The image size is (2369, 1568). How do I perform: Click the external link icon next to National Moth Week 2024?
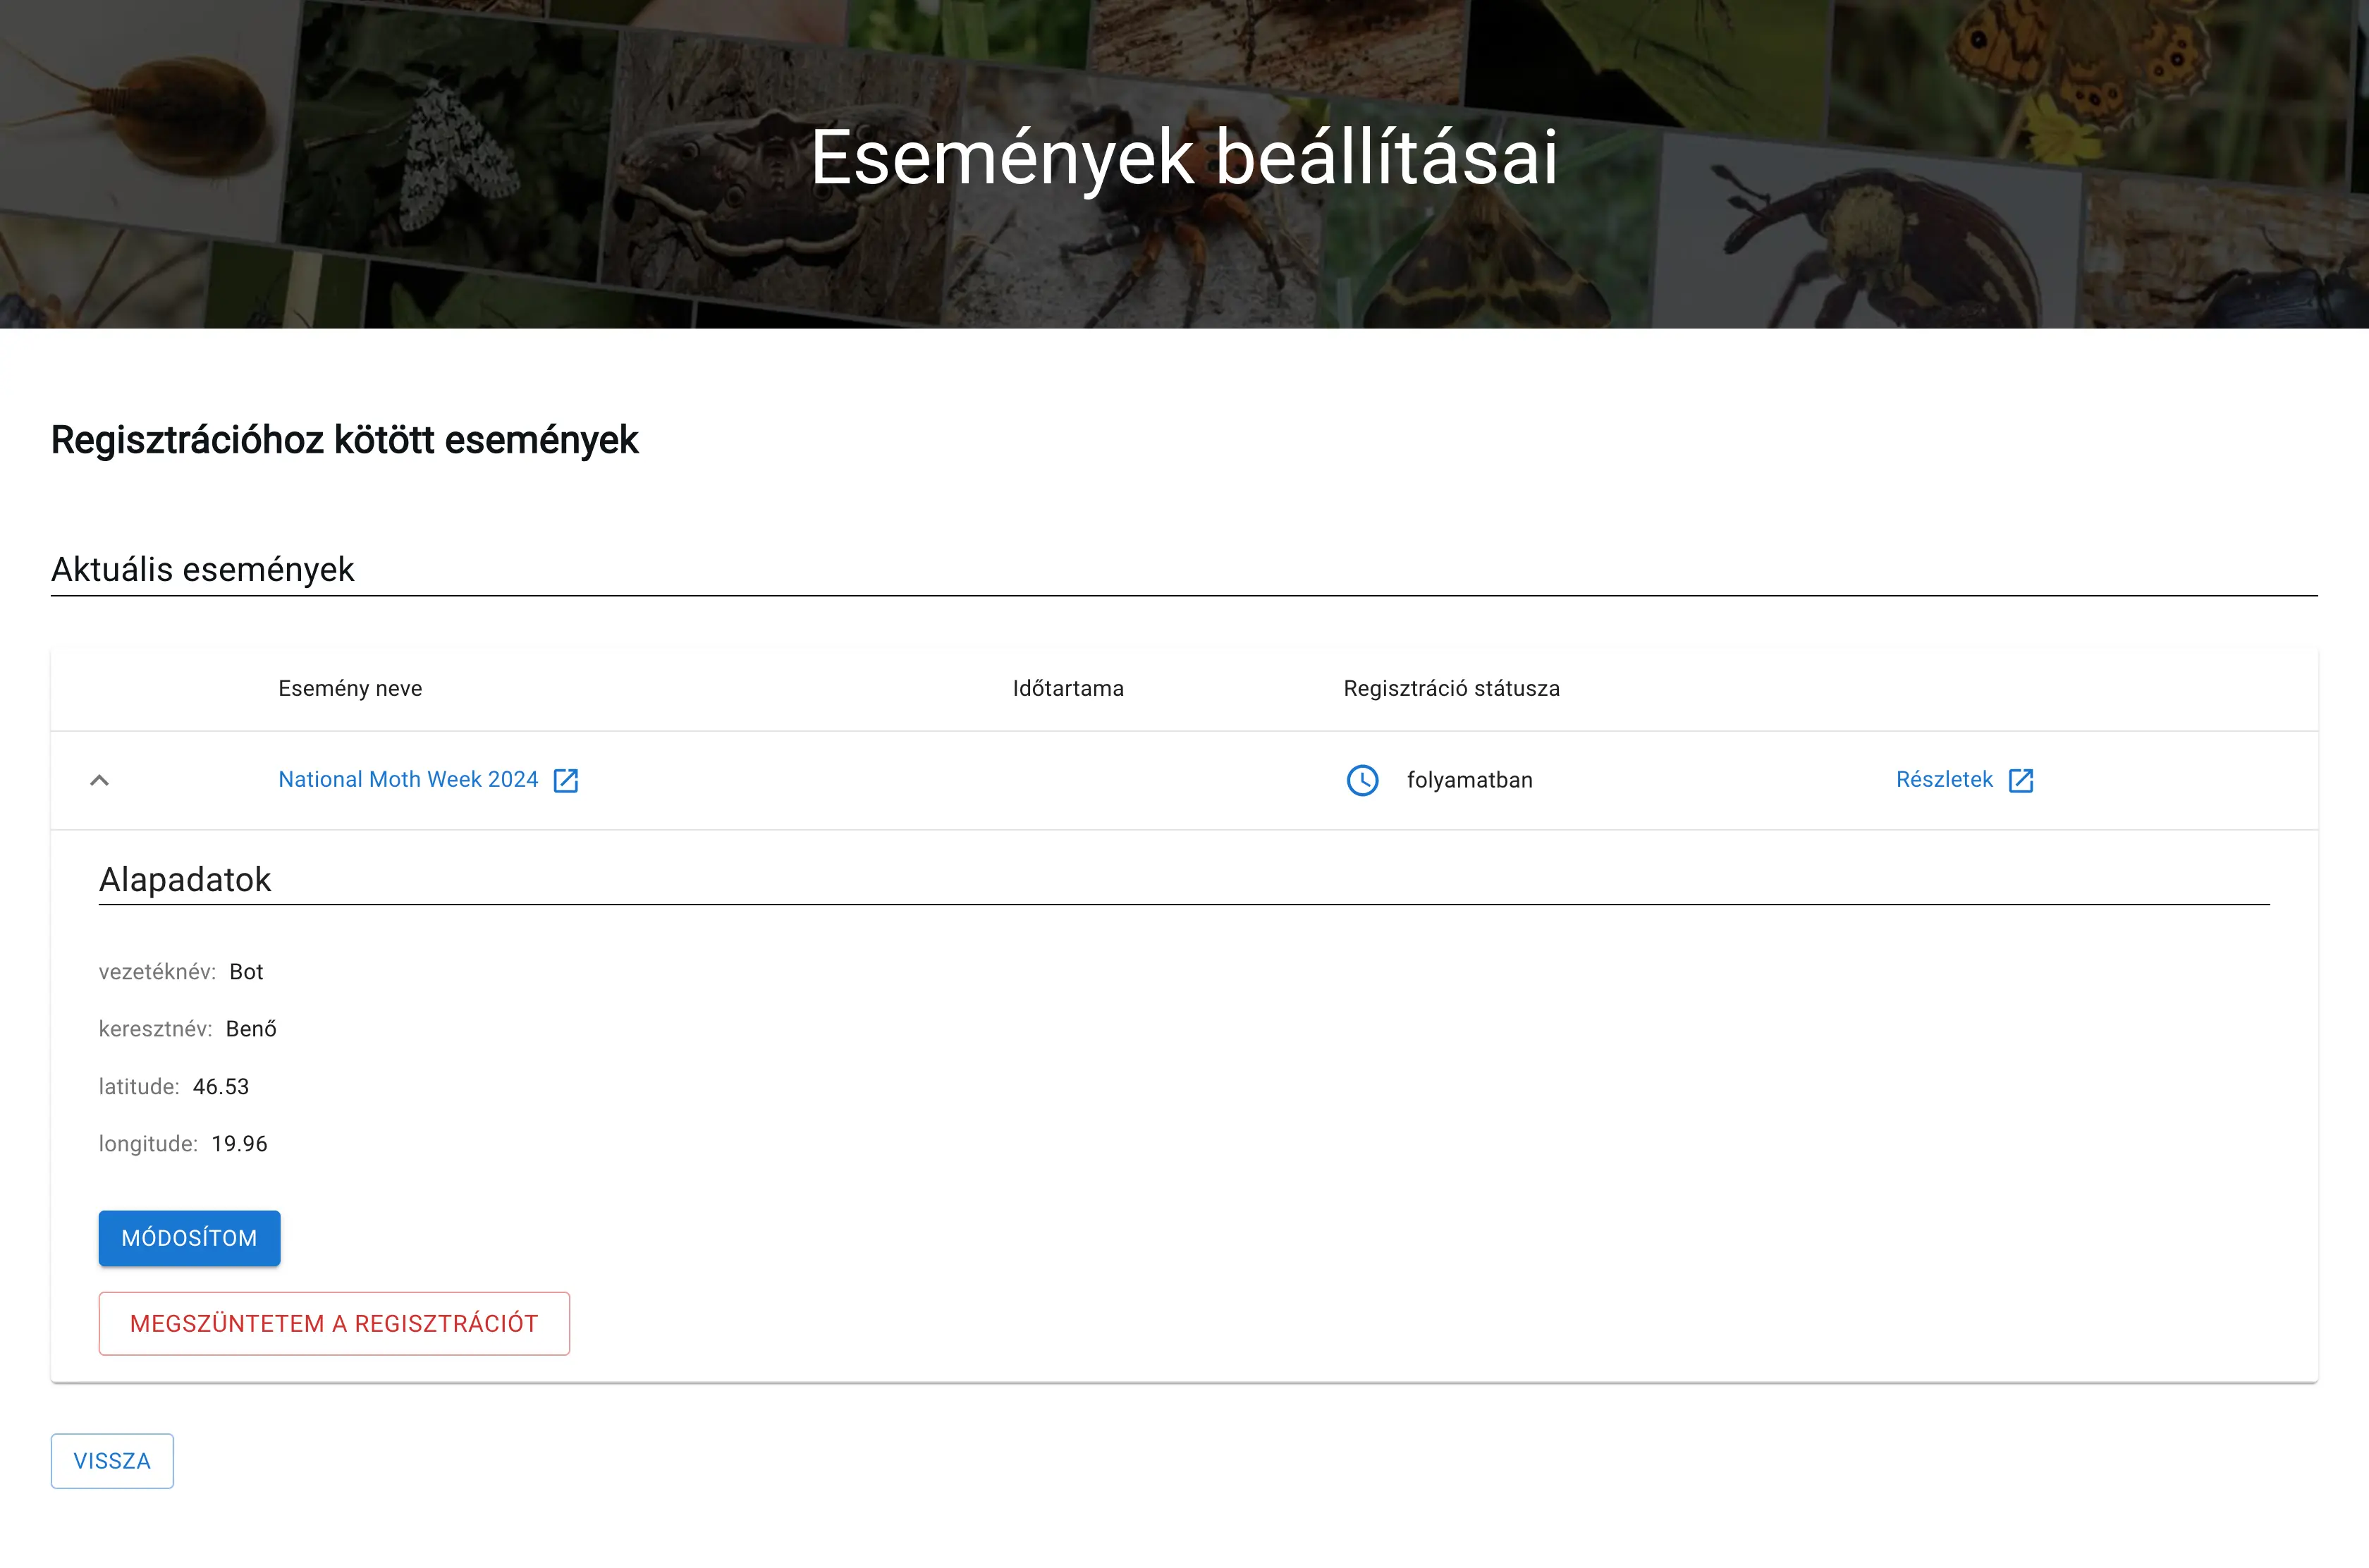(566, 780)
